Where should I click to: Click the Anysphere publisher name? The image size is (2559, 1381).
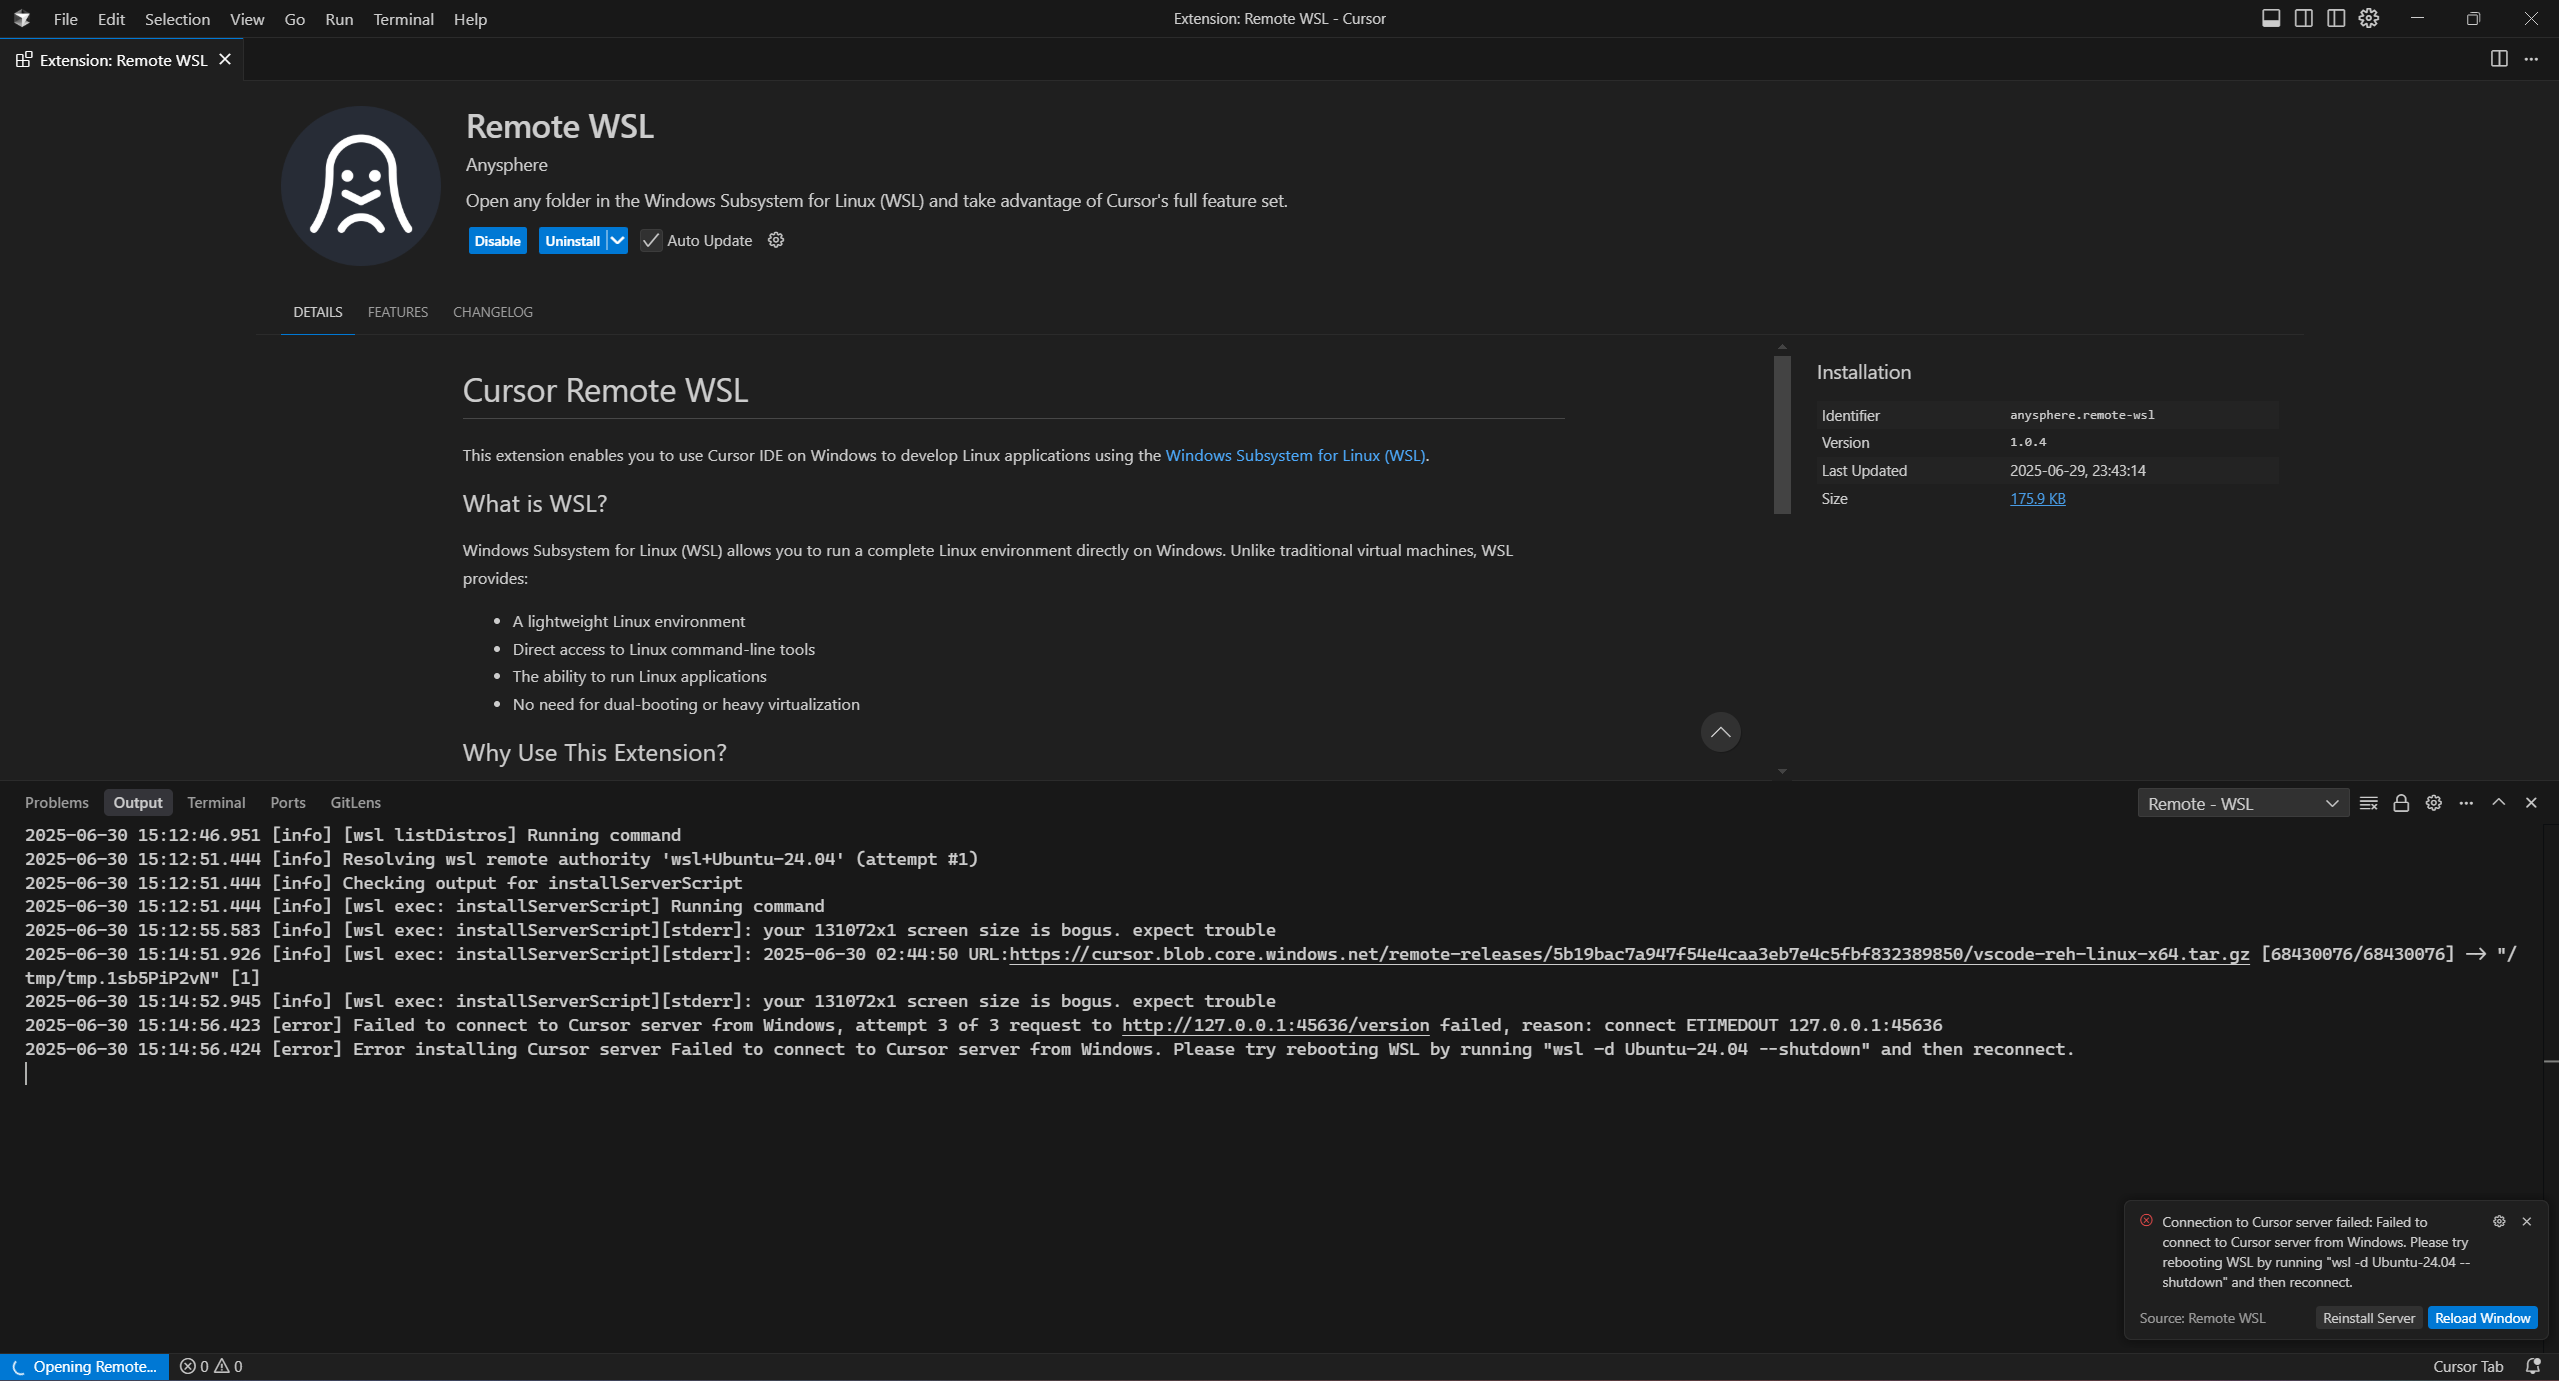(507, 164)
